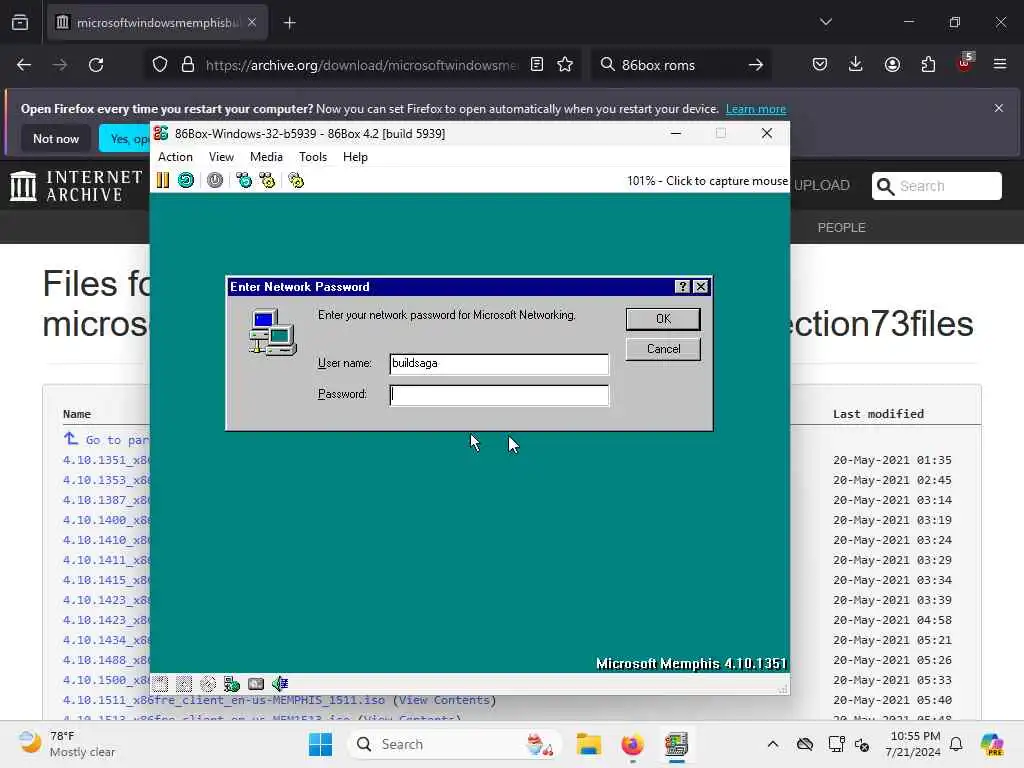Open the list all tabs chevron
The width and height of the screenshot is (1024, 768).
tap(826, 22)
